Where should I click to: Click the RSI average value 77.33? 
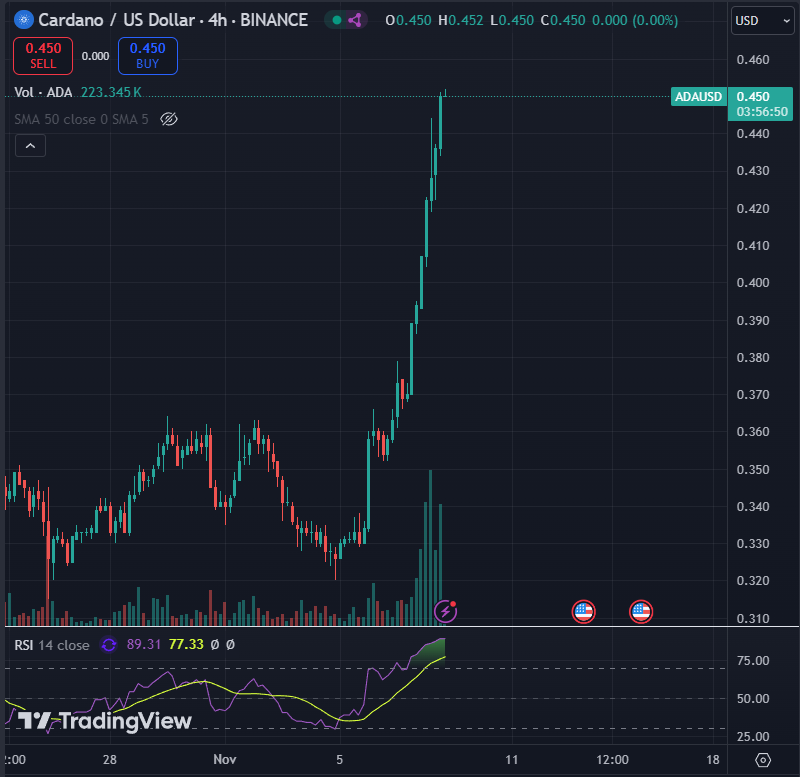[186, 644]
